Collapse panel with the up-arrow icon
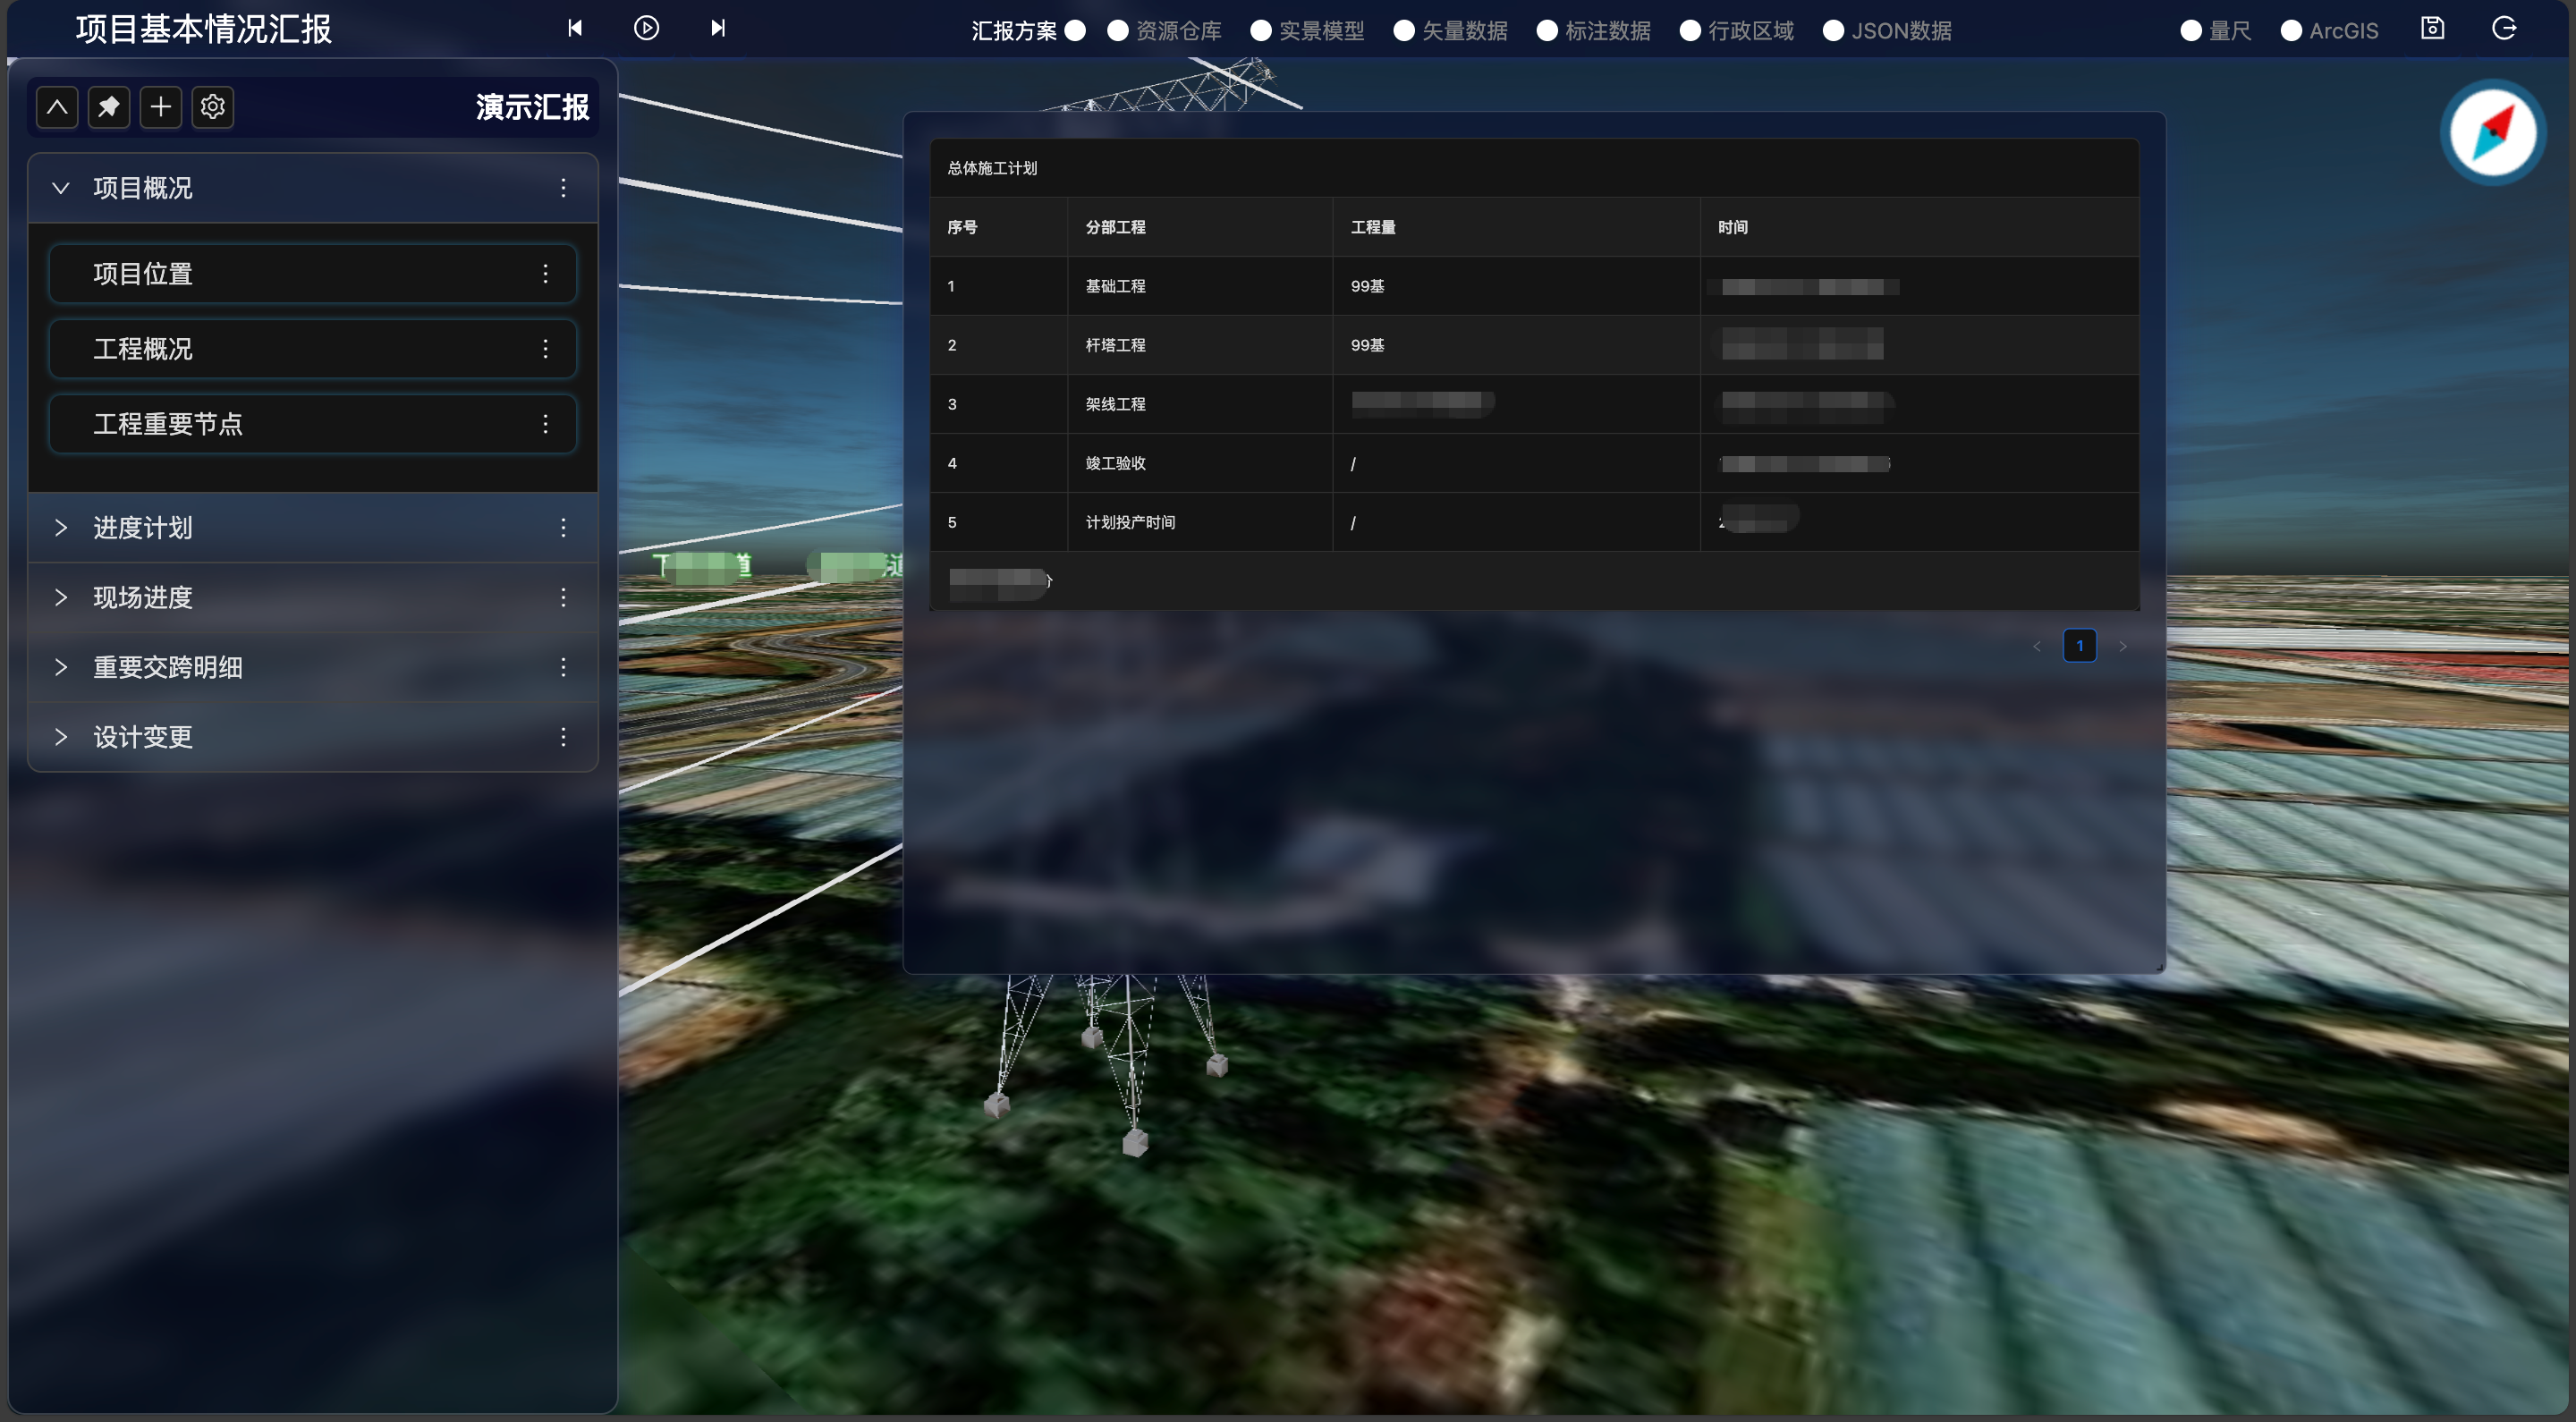2576x1422 pixels. point(57,107)
